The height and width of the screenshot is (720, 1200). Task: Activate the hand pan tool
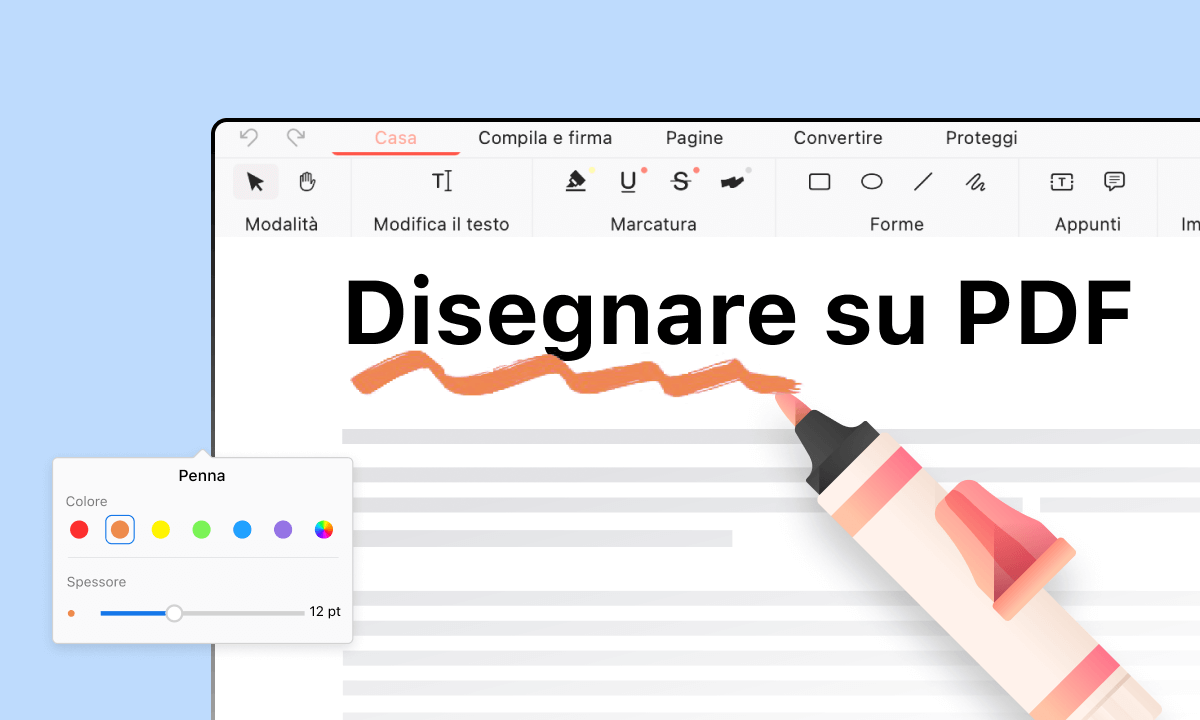pyautogui.click(x=306, y=181)
